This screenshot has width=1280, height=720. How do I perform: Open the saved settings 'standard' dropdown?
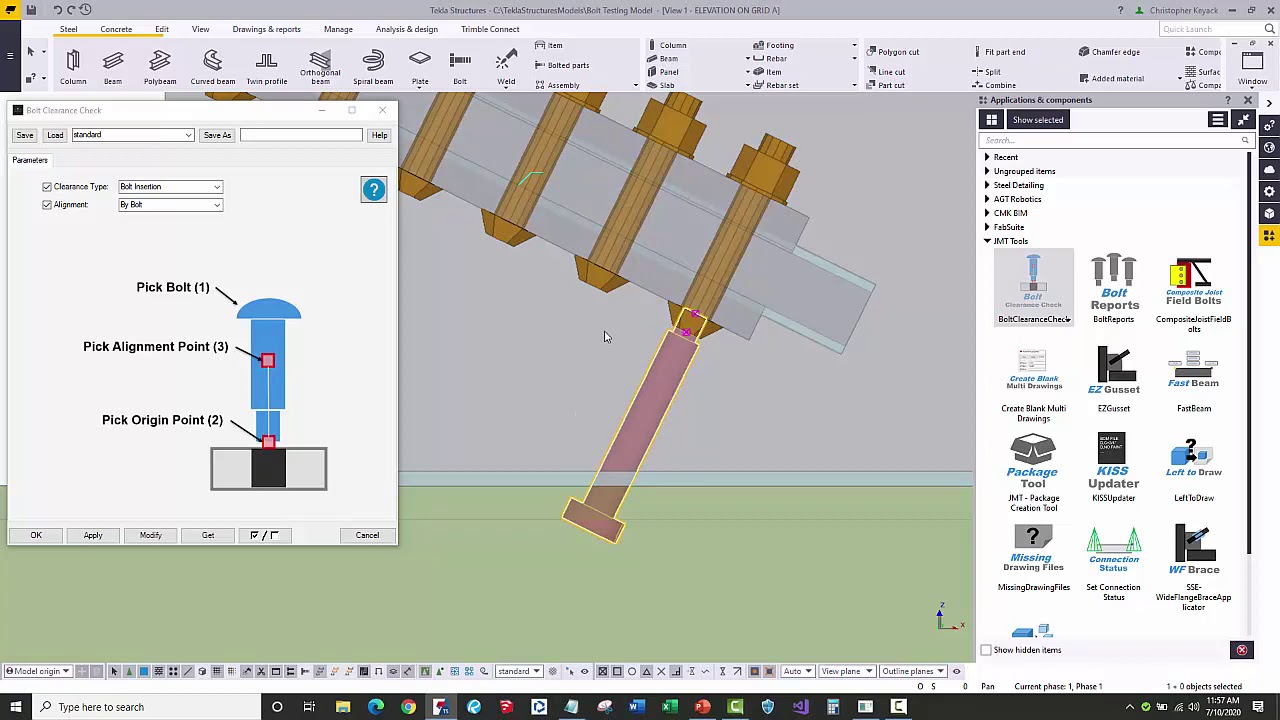click(132, 135)
